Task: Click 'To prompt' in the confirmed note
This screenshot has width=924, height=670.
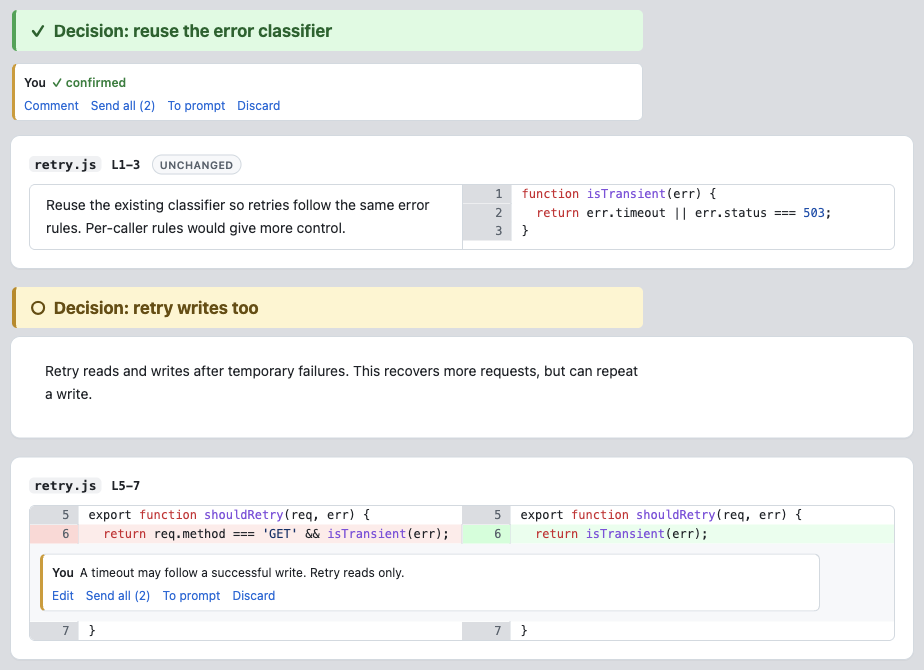Action: click(196, 105)
